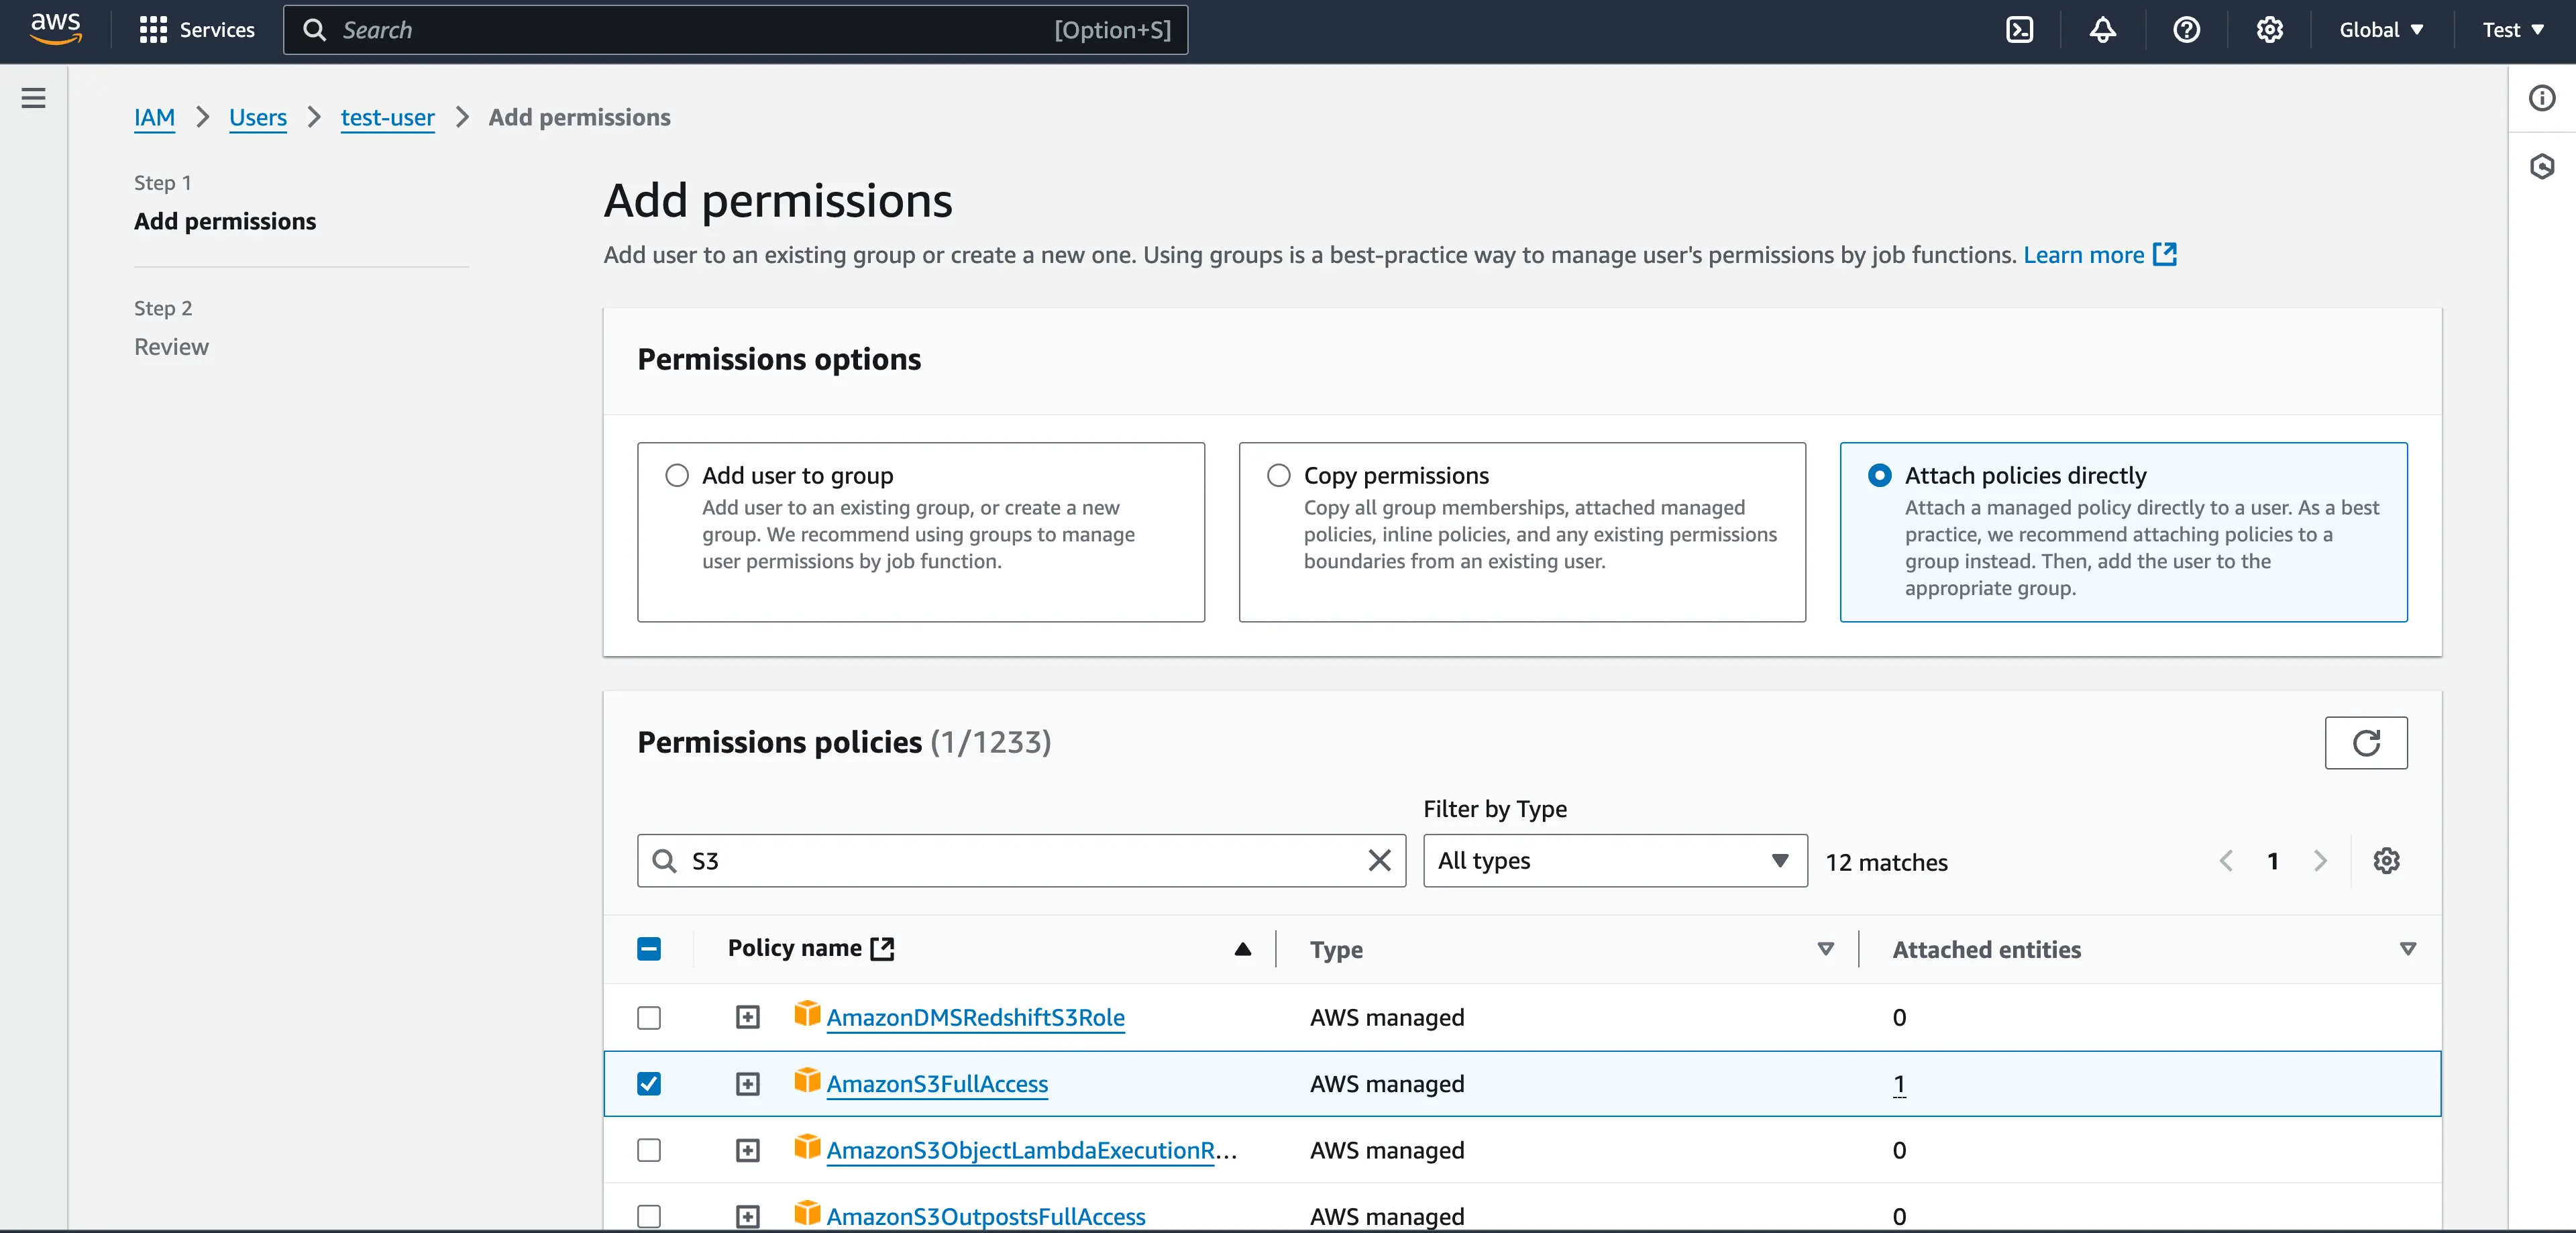
Task: Focus the policy filter field with S3
Action: (x=1021, y=860)
